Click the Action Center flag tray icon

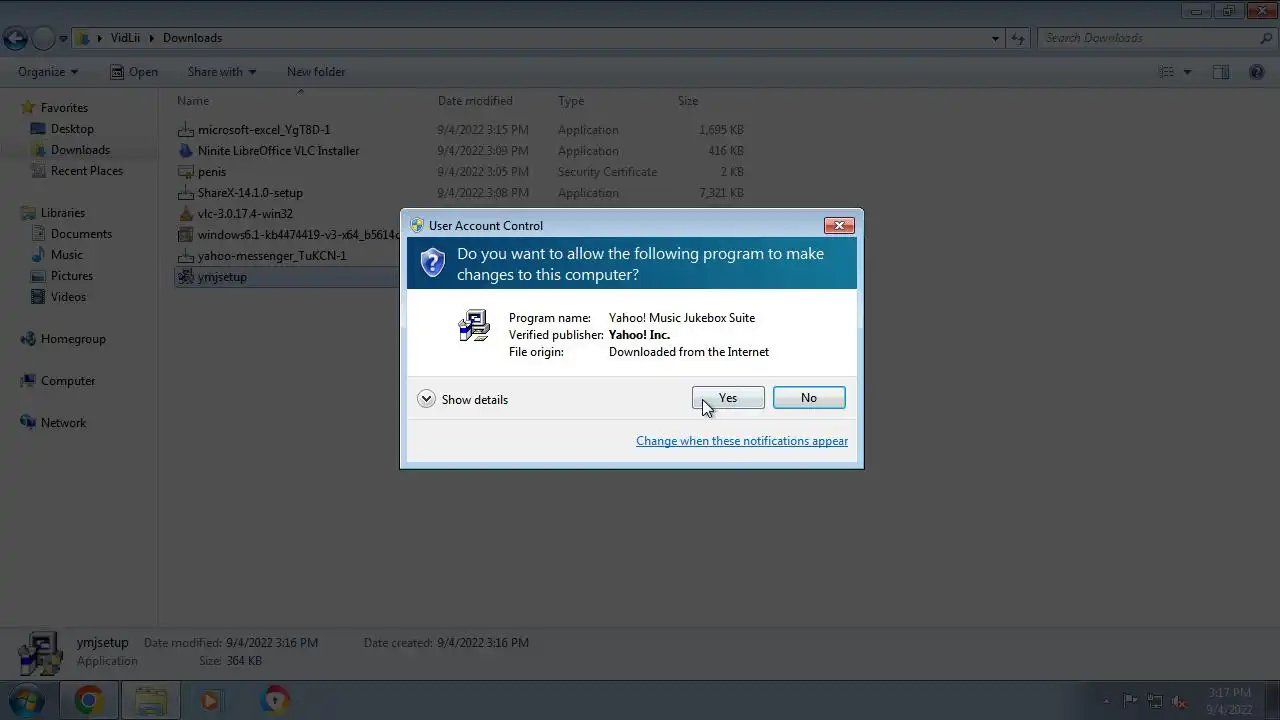pos(1130,701)
